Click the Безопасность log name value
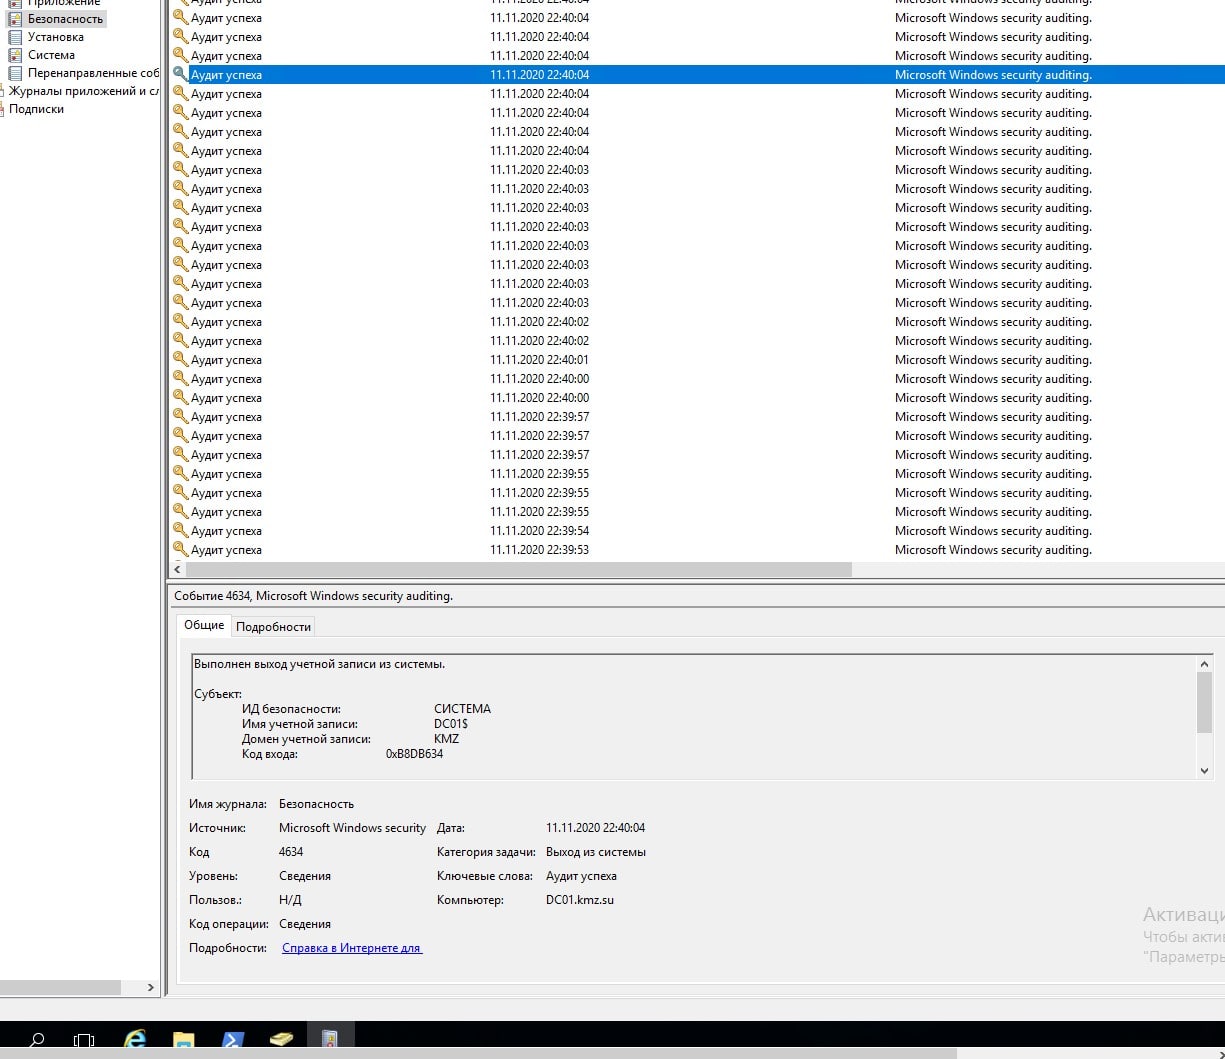The width and height of the screenshot is (1225, 1059). pyautogui.click(x=316, y=804)
